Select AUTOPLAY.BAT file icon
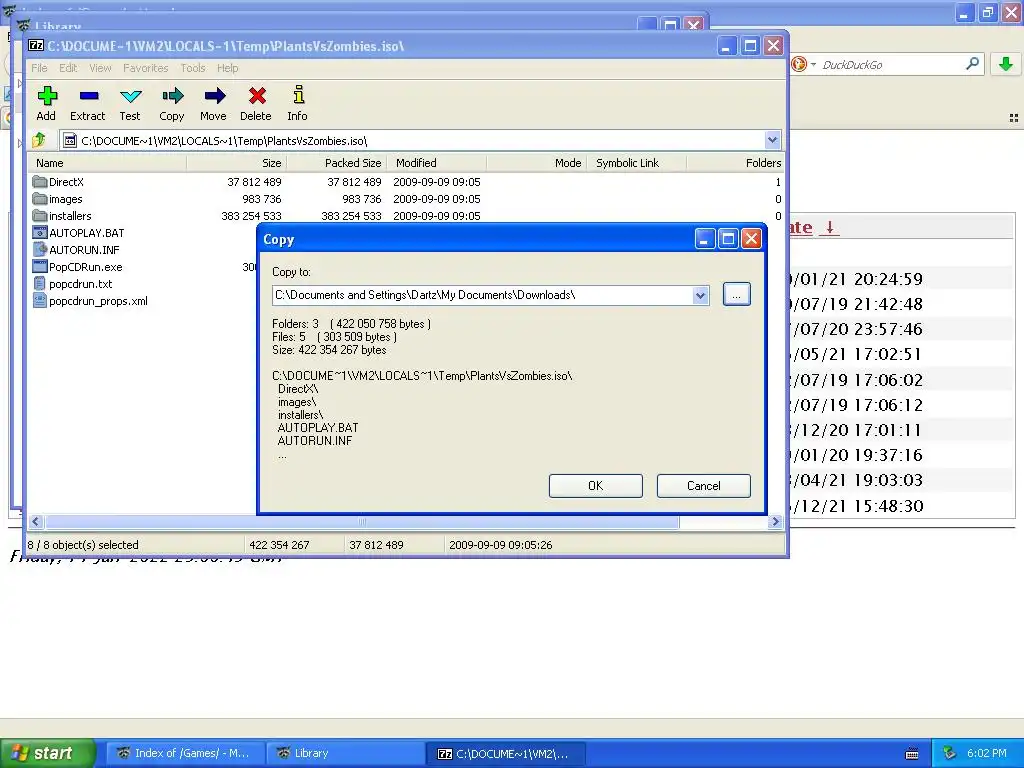 [x=39, y=232]
